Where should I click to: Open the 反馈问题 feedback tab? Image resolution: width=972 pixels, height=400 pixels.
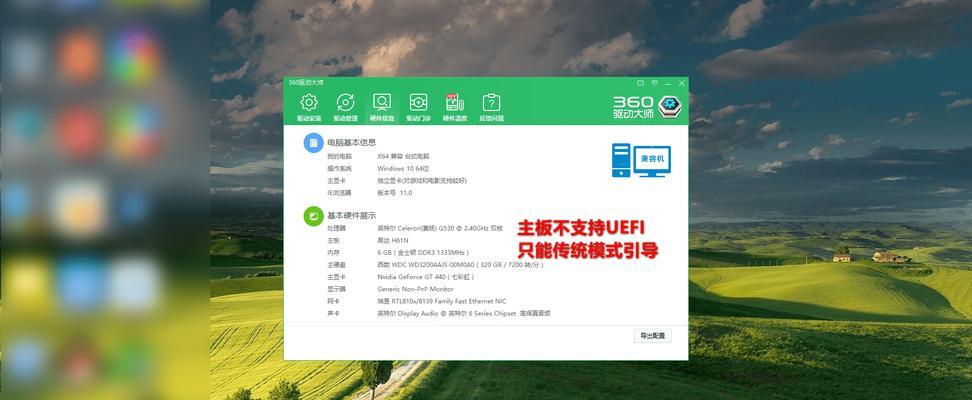[491, 107]
